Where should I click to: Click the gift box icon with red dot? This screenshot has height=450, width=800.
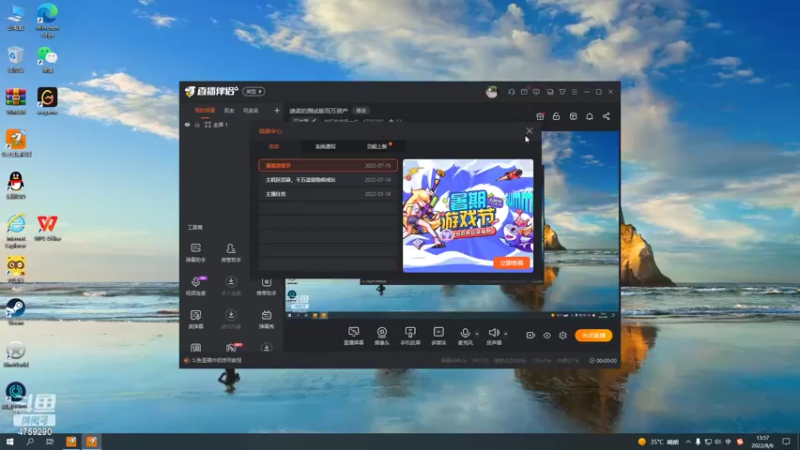540,116
